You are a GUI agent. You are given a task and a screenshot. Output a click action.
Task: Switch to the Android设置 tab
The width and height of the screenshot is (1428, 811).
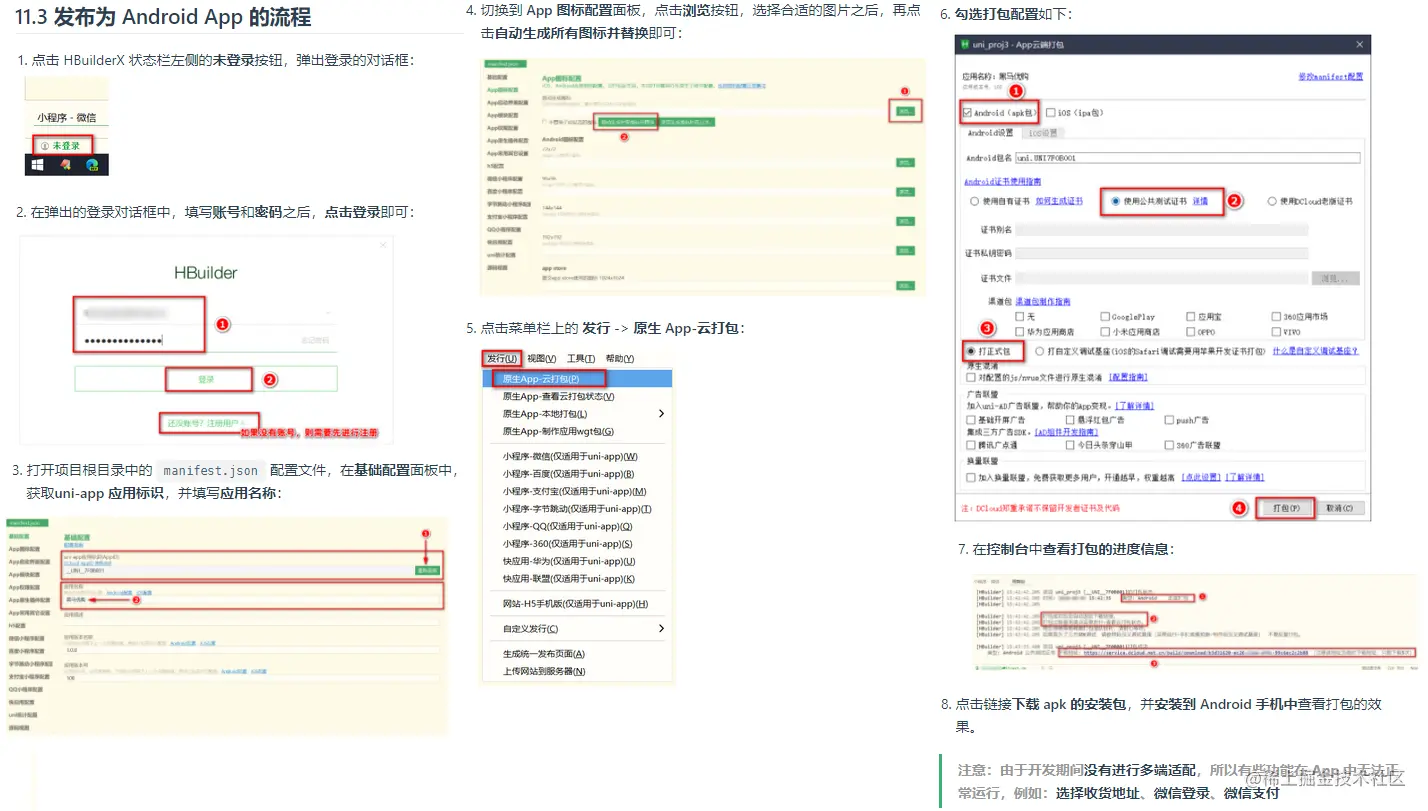990,132
